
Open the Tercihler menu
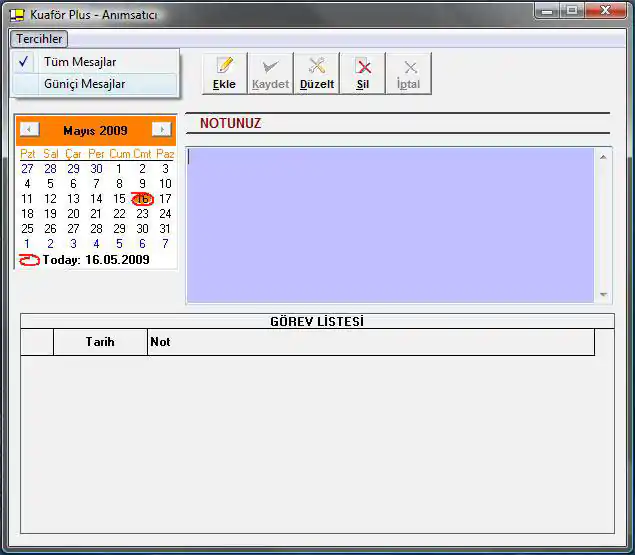tap(39, 39)
